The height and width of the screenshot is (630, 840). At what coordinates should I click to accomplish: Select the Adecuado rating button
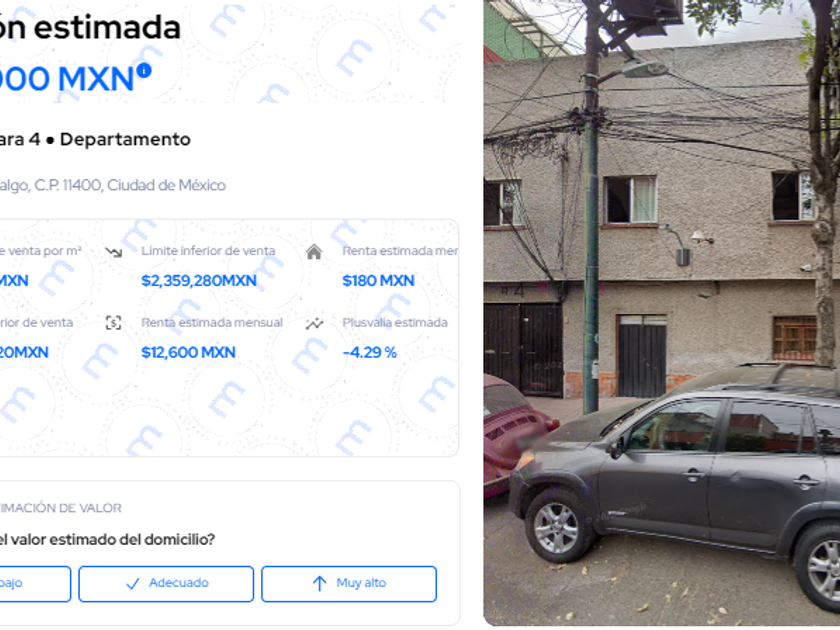(x=166, y=584)
